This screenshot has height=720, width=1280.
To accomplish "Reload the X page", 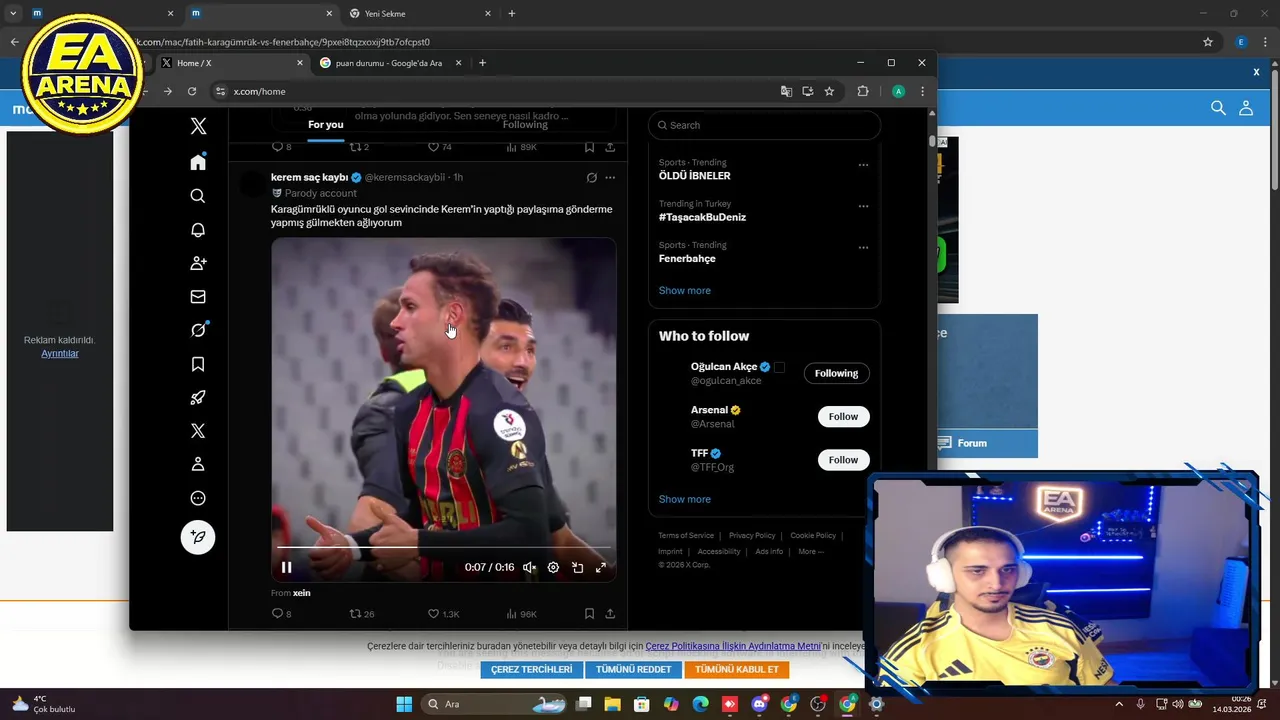I will click(x=192, y=91).
